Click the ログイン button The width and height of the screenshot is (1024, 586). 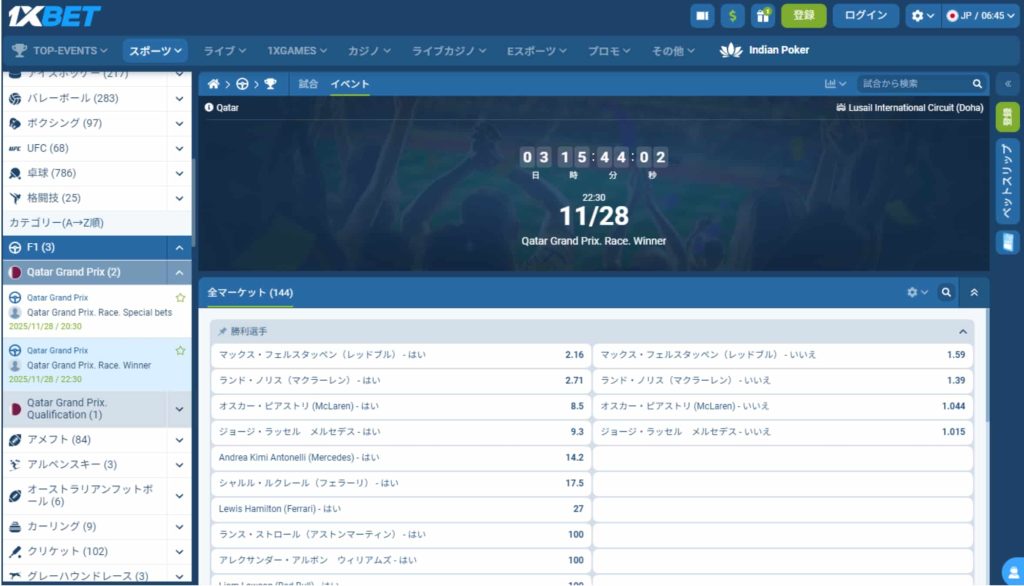[x=865, y=15]
